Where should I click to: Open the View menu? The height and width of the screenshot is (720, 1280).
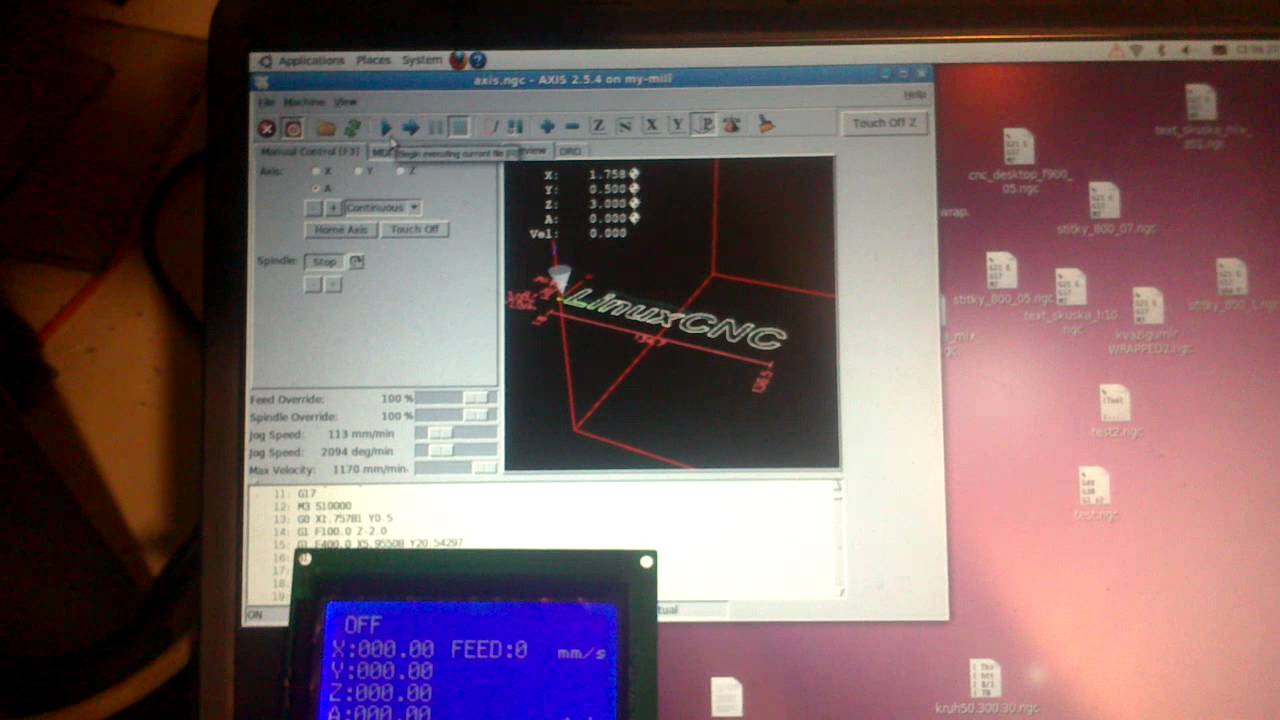coord(345,102)
